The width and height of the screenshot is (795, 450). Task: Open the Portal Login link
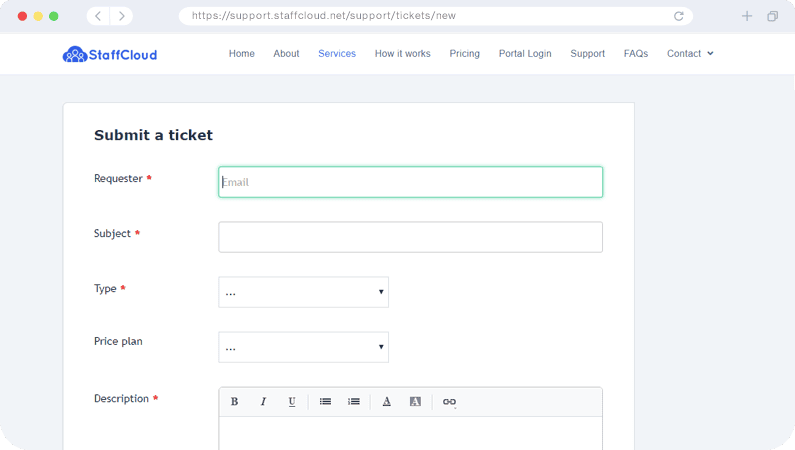(x=525, y=53)
